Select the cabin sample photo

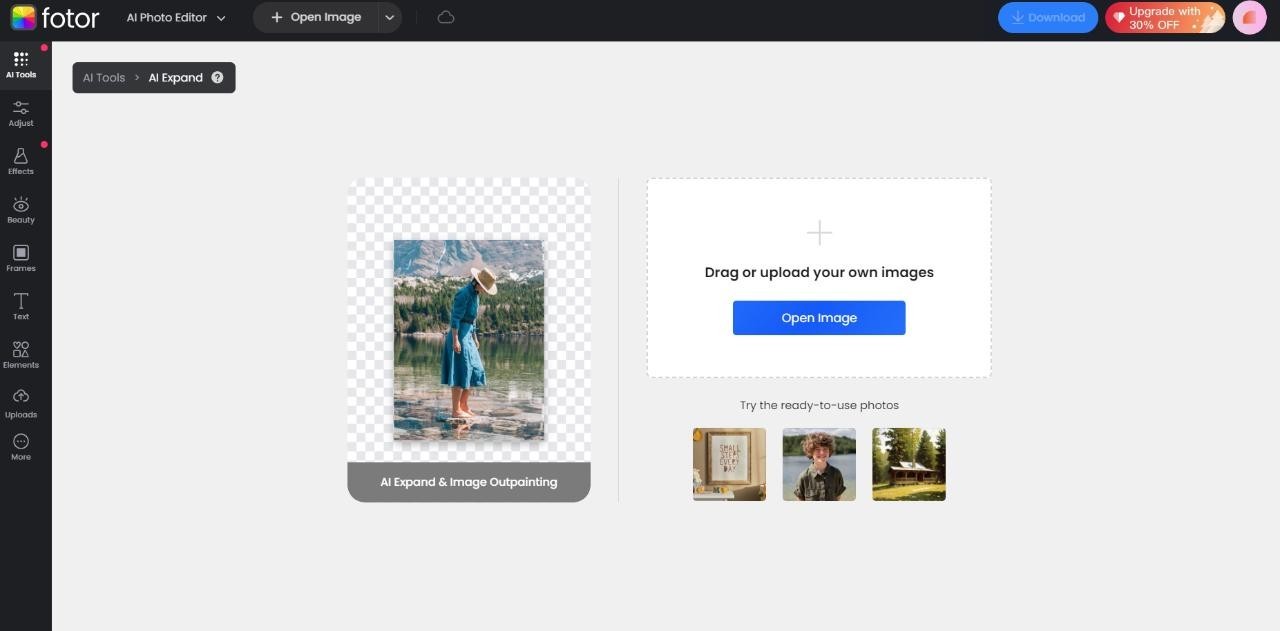coord(908,464)
